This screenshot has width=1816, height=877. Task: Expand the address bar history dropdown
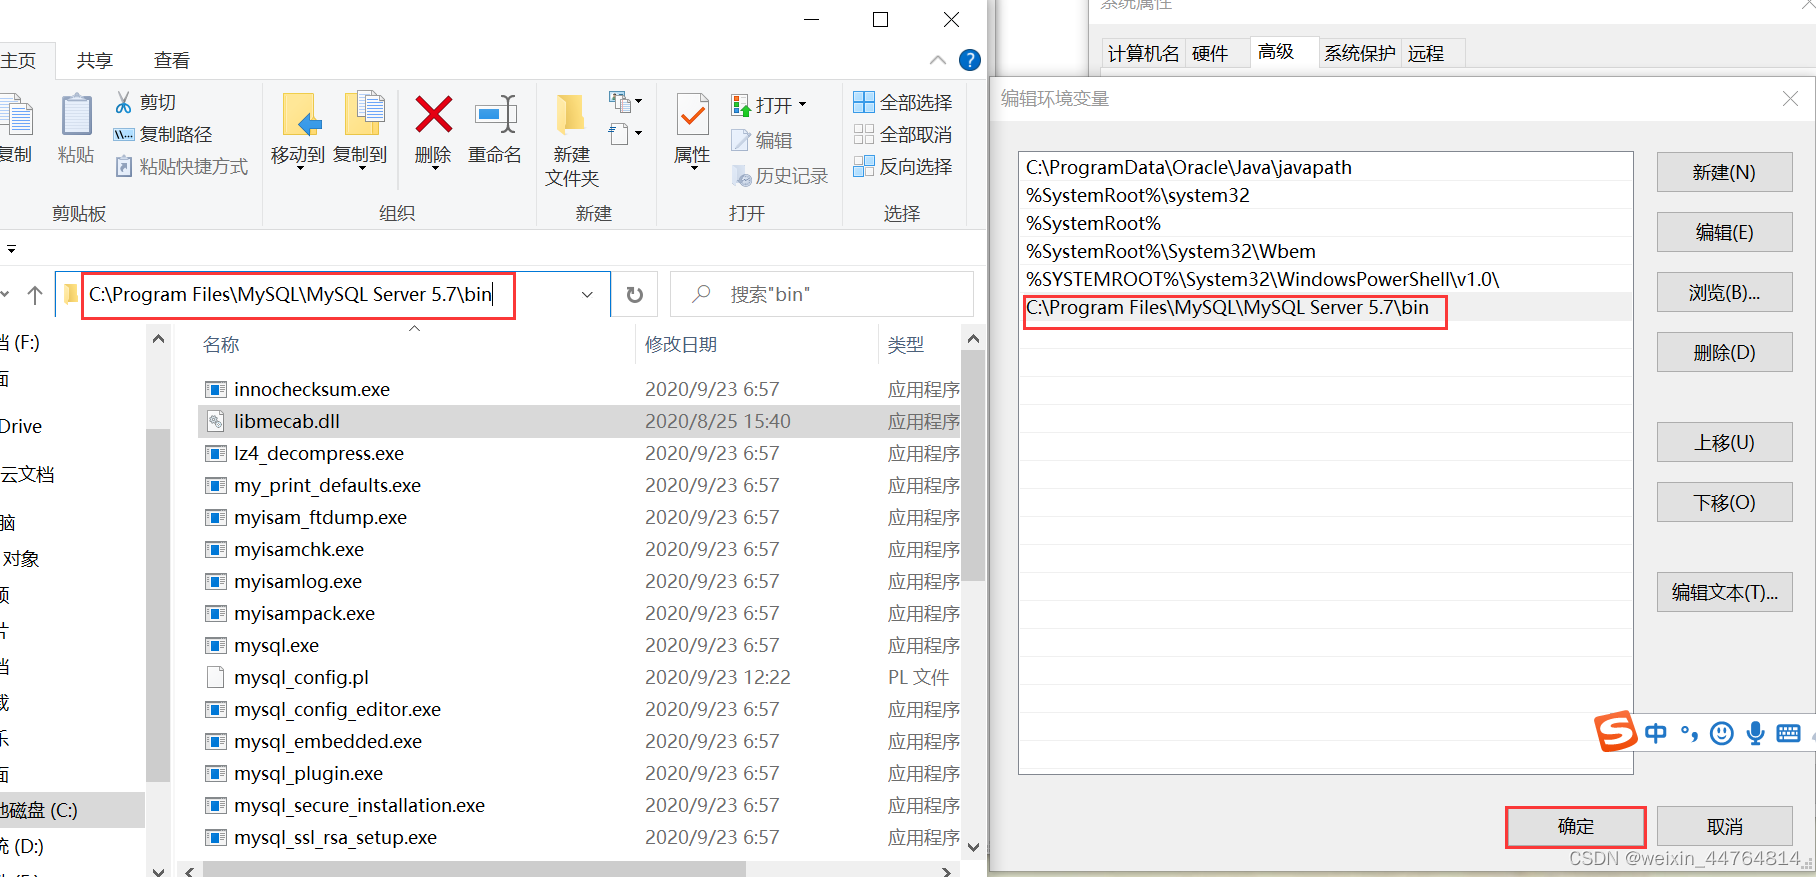click(587, 295)
